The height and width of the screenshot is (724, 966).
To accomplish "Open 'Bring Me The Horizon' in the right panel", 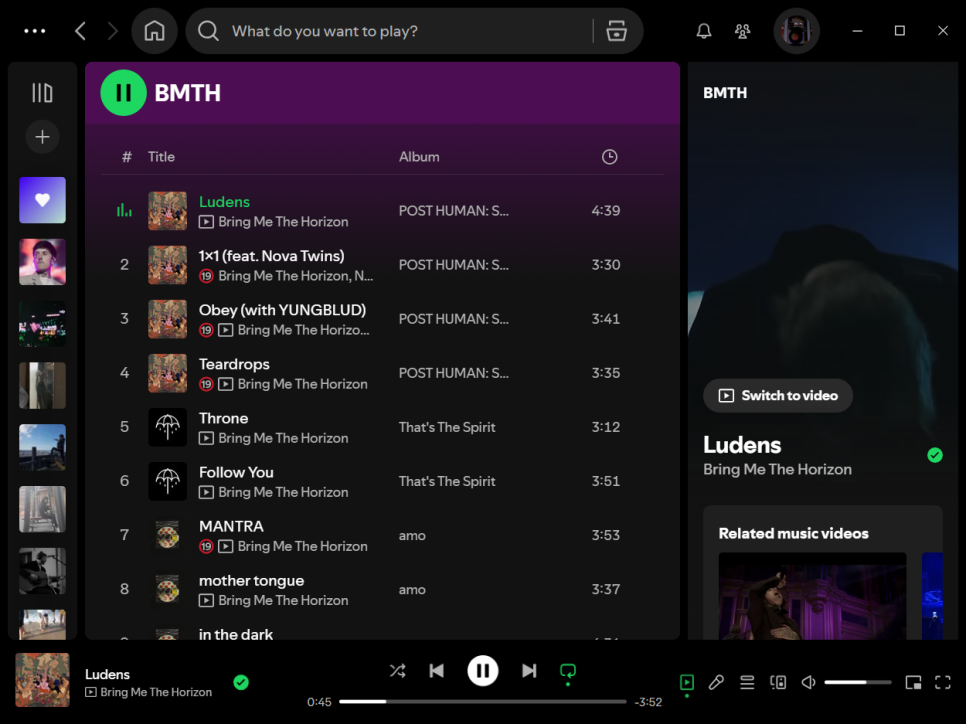I will [x=777, y=470].
